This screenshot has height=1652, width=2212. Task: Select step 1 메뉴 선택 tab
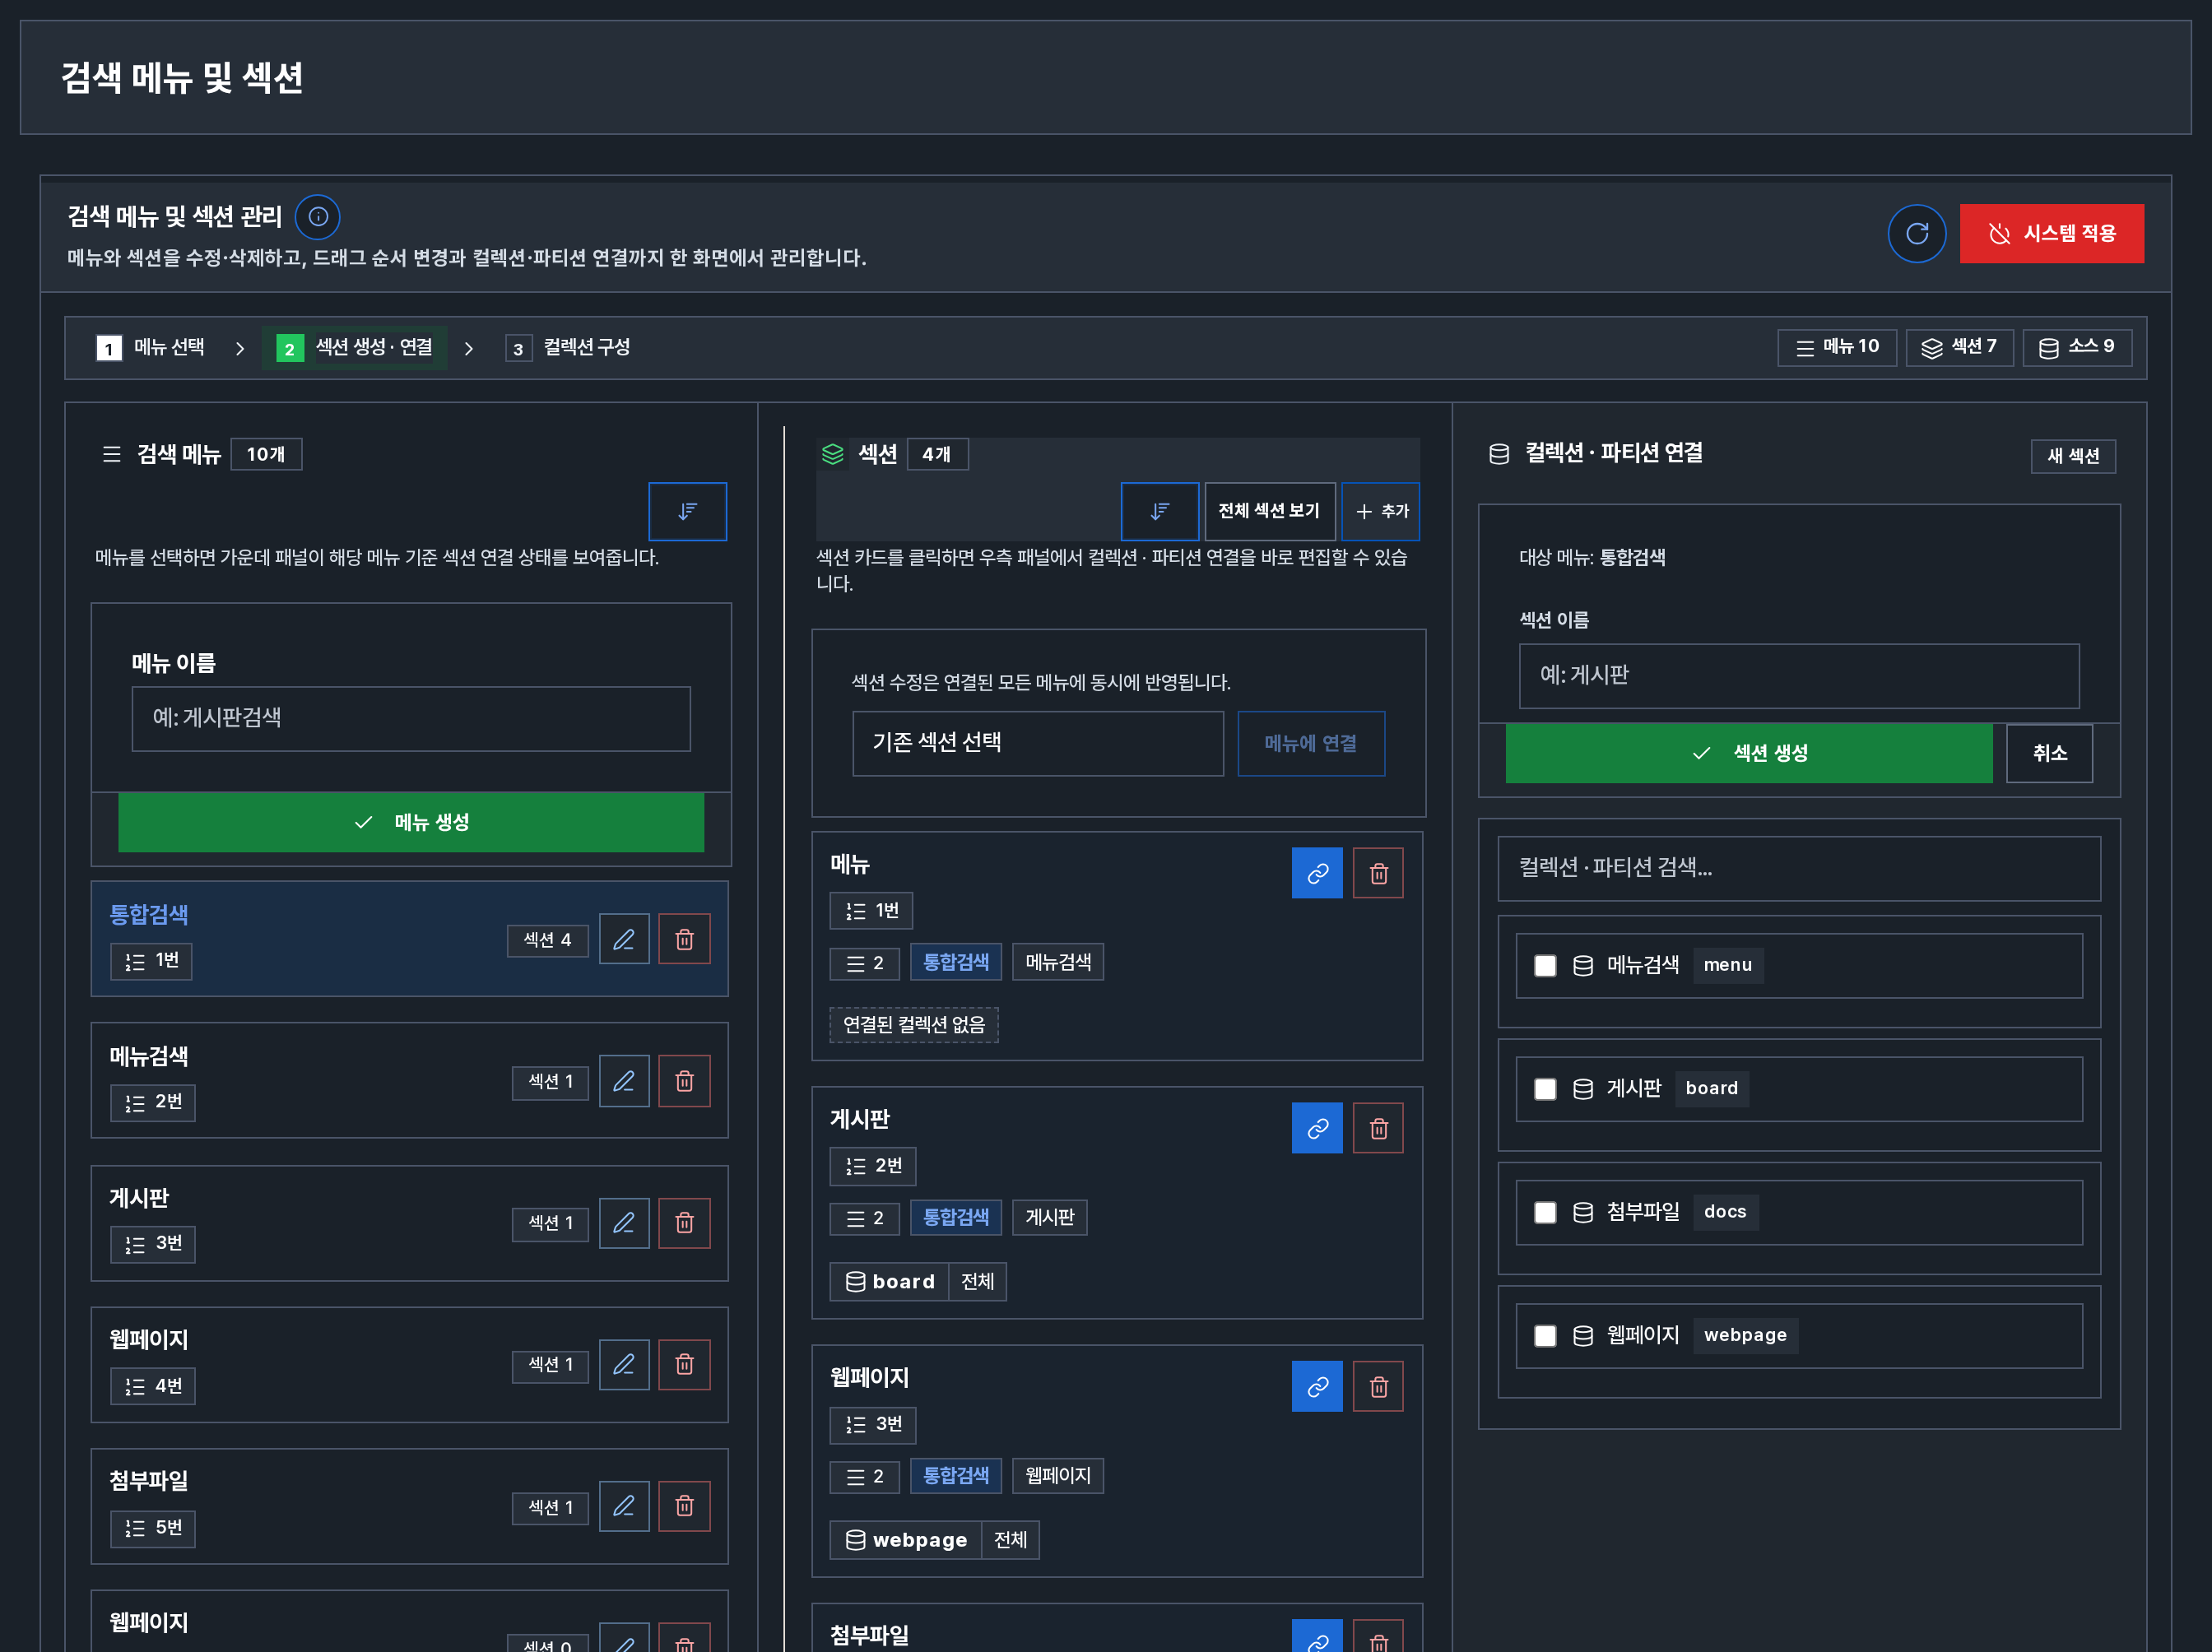(x=150, y=348)
